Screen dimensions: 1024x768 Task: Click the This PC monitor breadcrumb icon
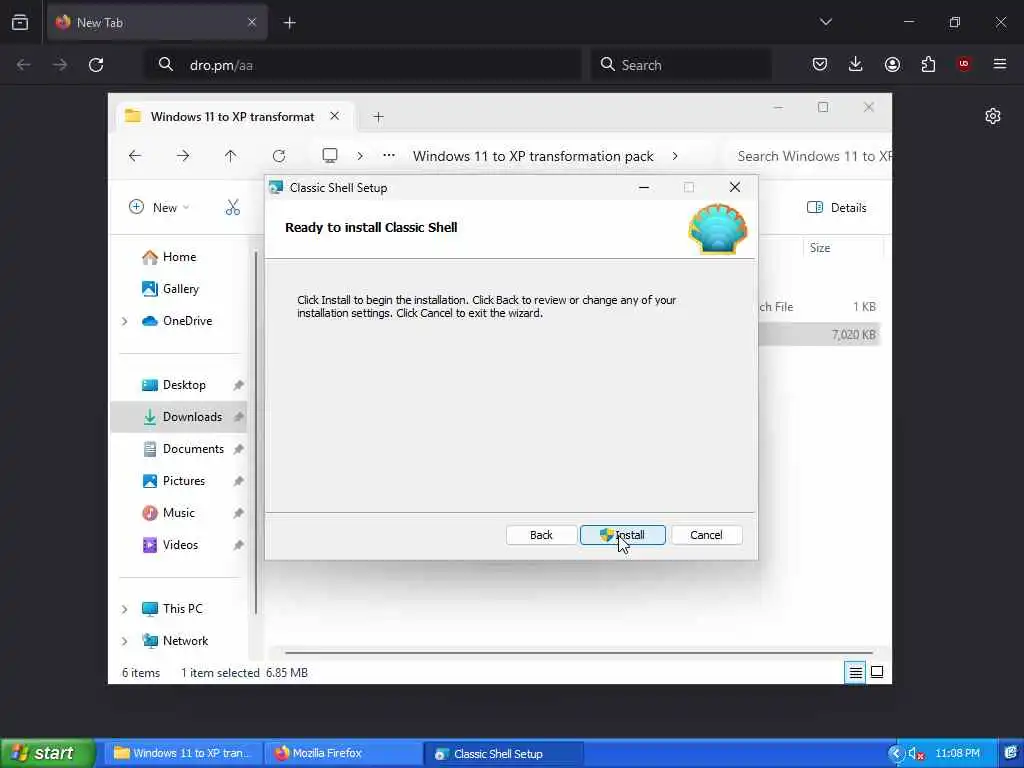[x=330, y=155]
